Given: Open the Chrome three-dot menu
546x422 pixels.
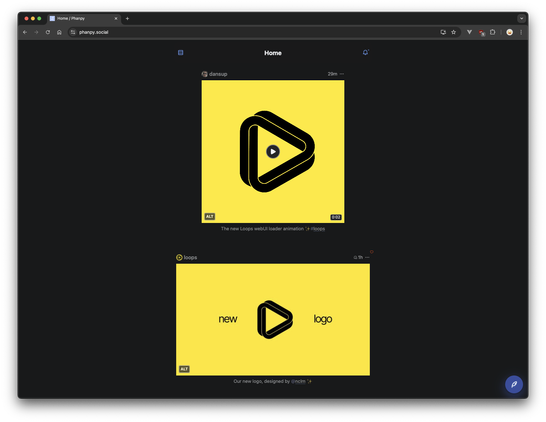Looking at the screenshot, I should pyautogui.click(x=521, y=32).
